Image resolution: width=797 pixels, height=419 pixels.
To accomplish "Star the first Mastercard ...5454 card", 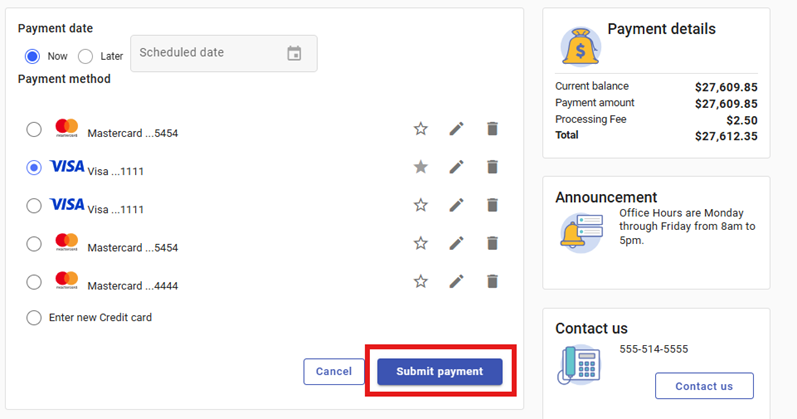I will tap(421, 129).
